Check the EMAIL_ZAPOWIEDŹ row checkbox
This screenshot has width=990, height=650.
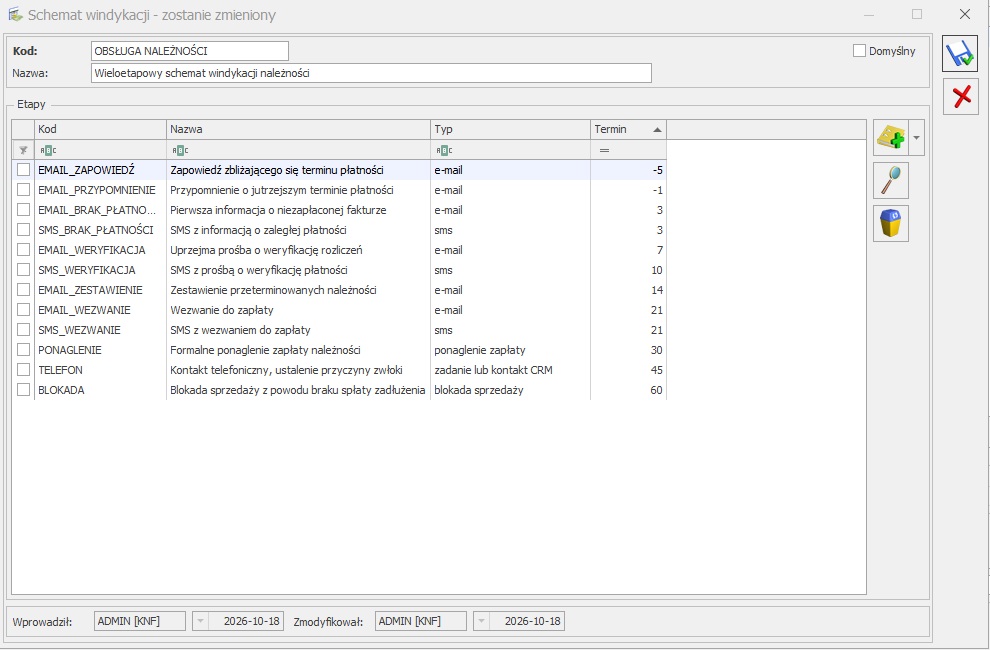click(23, 170)
